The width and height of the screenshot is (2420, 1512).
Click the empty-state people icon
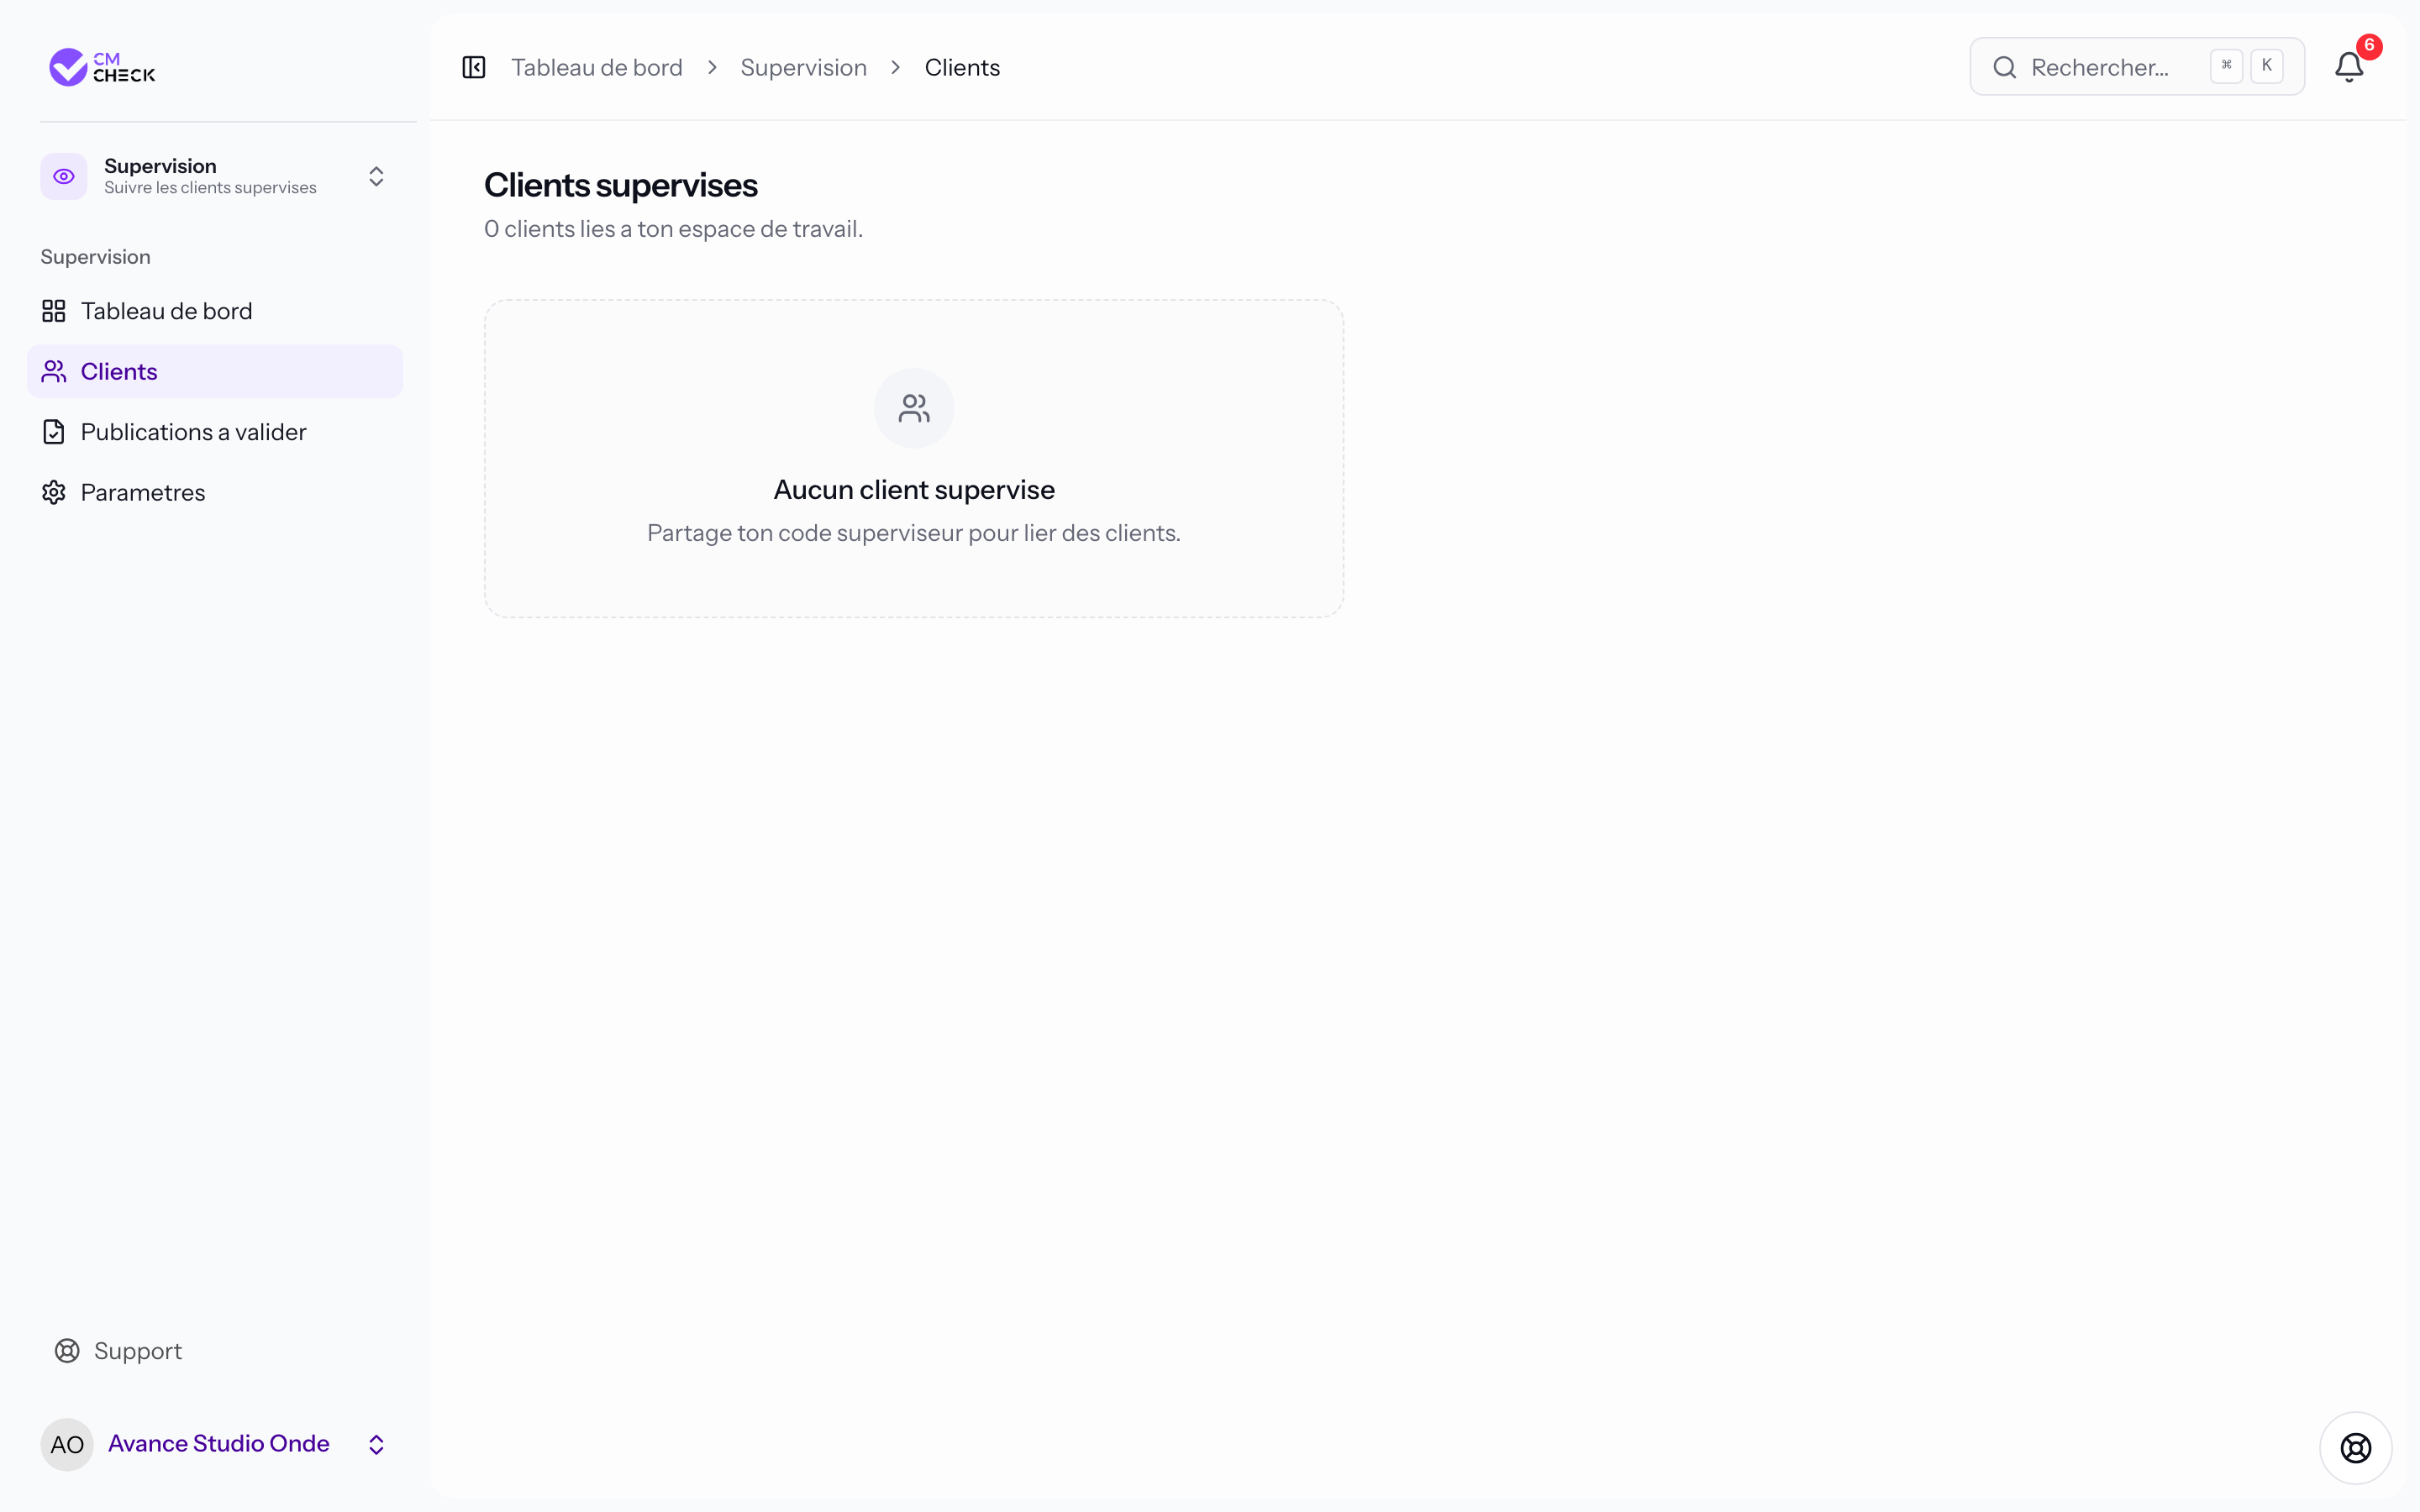914,408
